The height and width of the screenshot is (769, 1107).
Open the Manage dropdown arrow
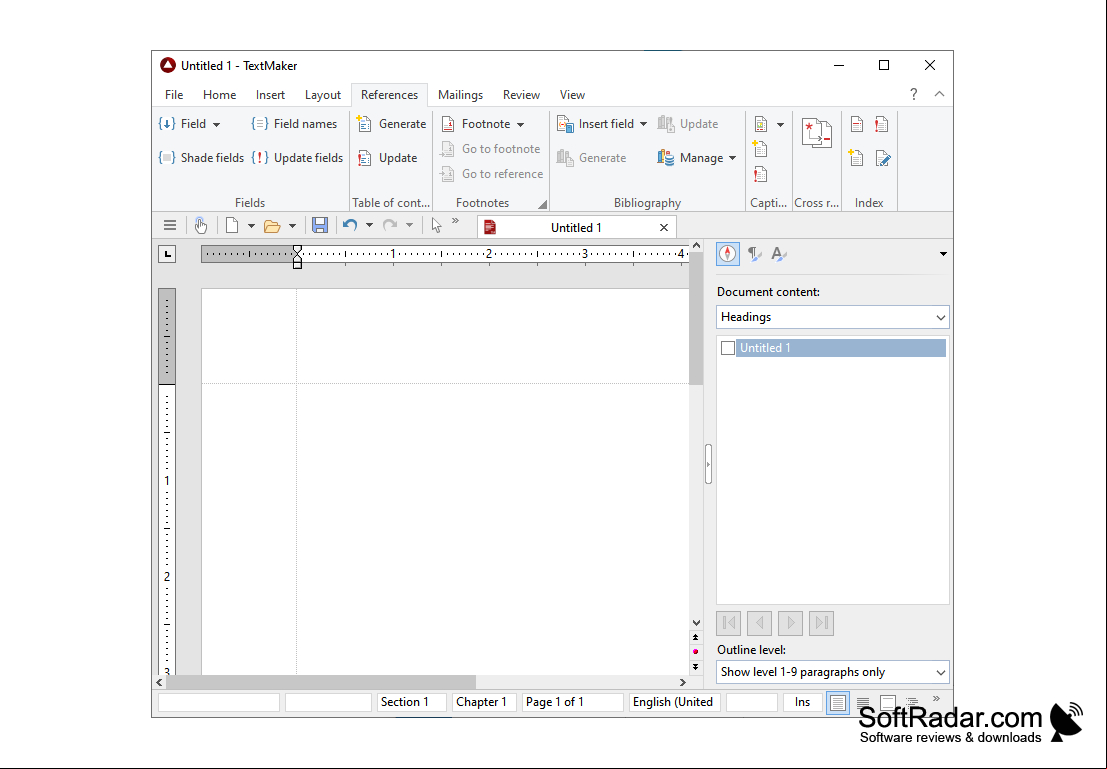732,158
